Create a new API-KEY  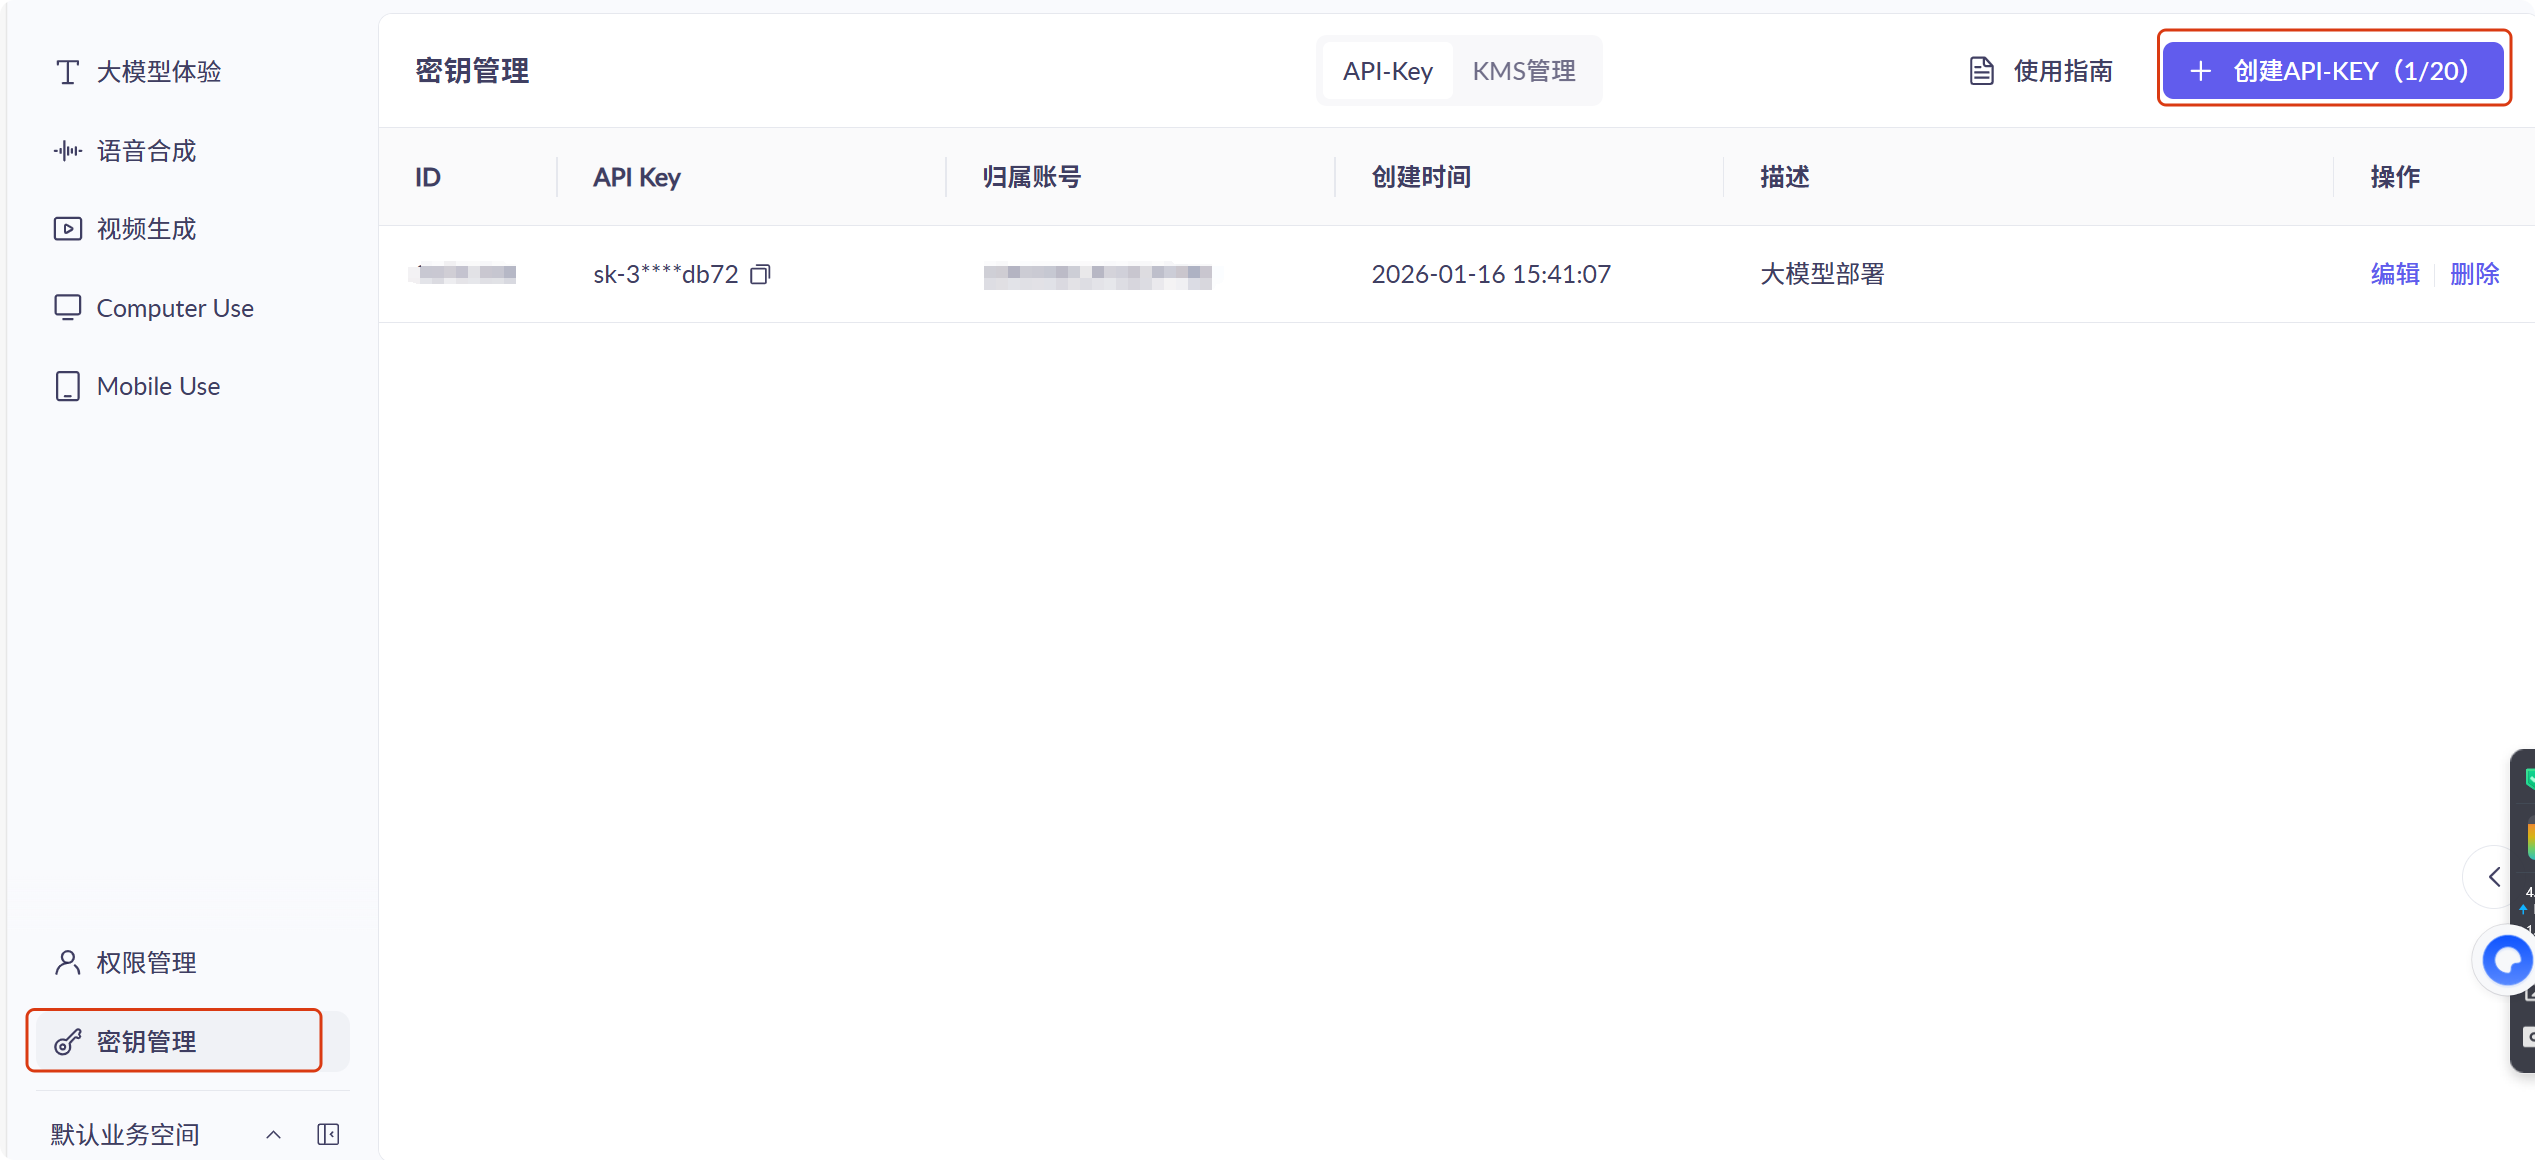click(x=2333, y=70)
